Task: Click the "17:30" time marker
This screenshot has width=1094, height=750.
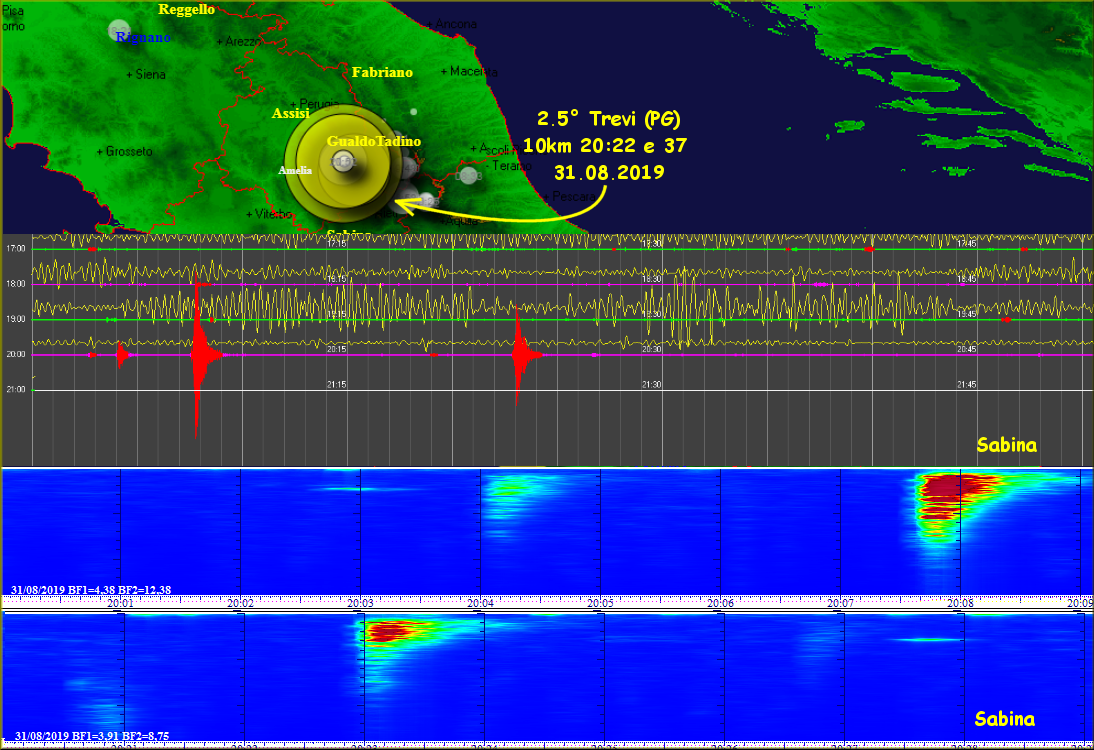Action: point(652,243)
